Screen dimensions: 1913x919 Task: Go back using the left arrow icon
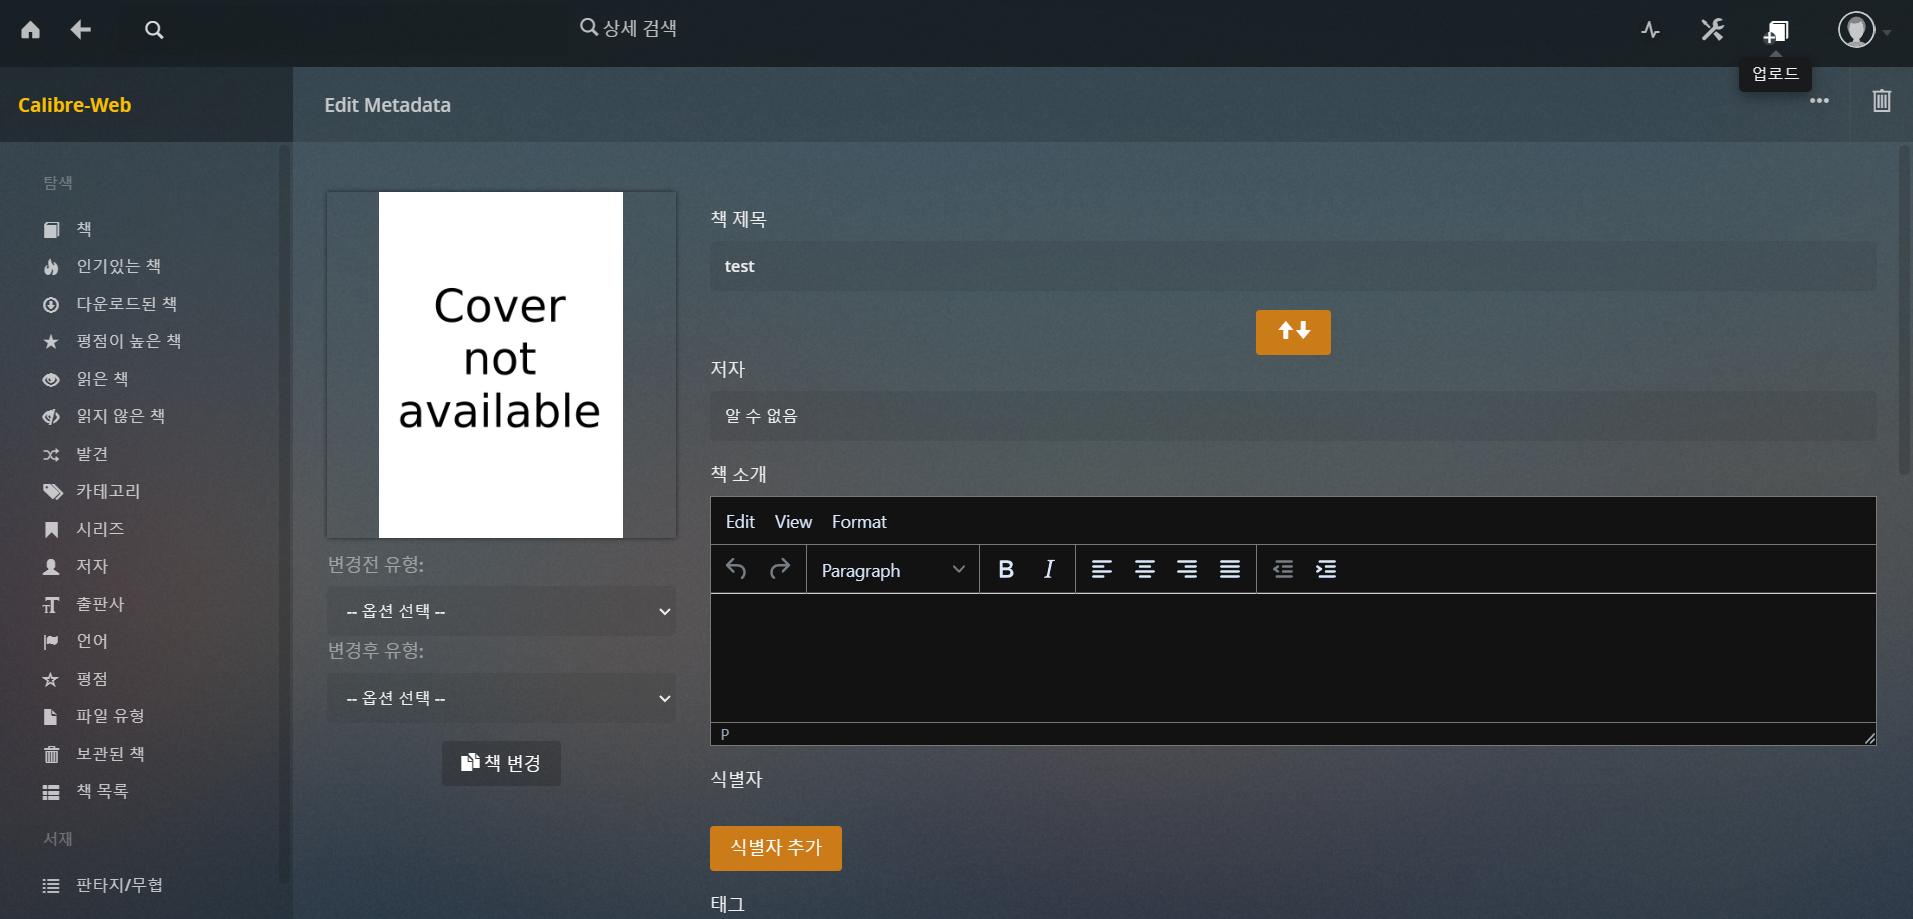point(81,30)
